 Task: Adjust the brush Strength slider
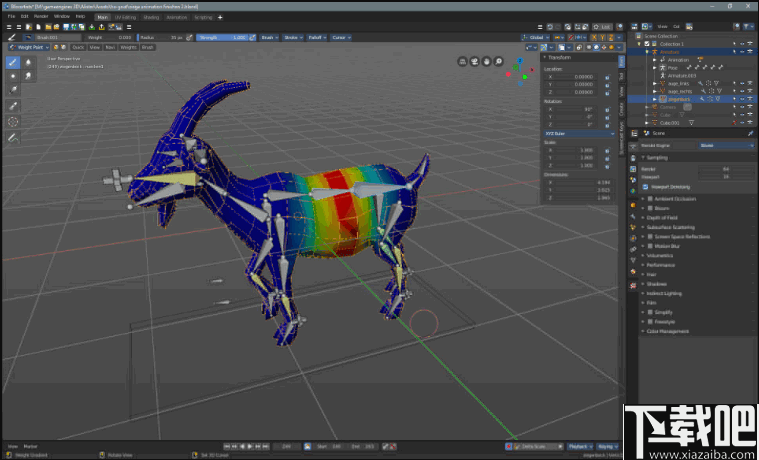pyautogui.click(x=223, y=37)
